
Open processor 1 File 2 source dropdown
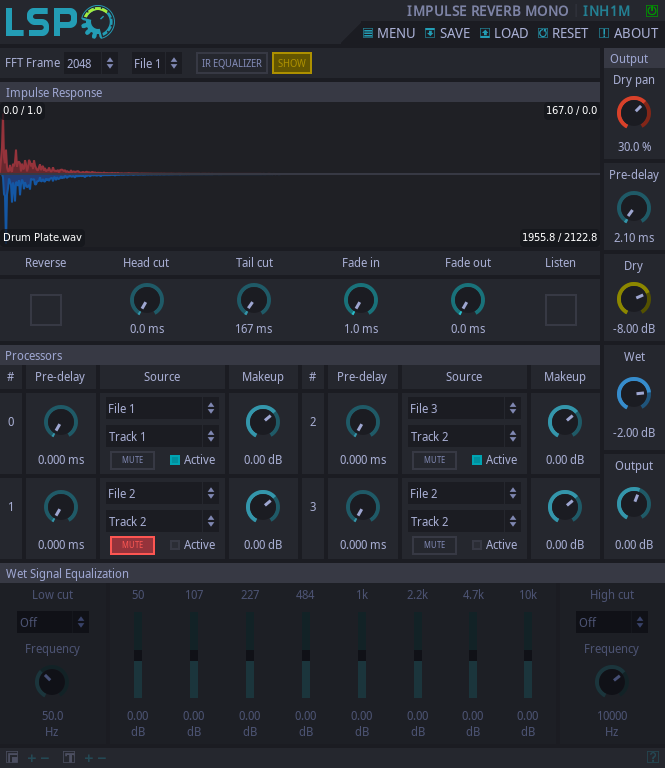point(162,494)
